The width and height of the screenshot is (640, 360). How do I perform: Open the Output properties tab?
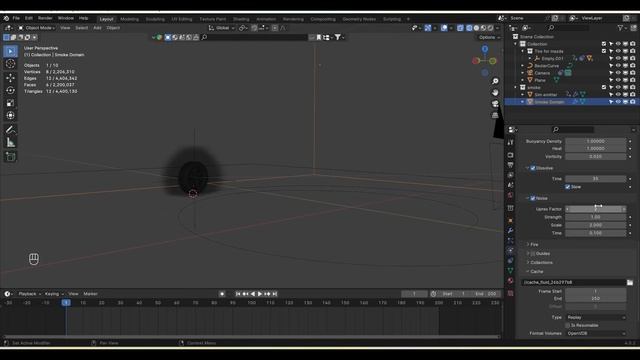tap(510, 165)
